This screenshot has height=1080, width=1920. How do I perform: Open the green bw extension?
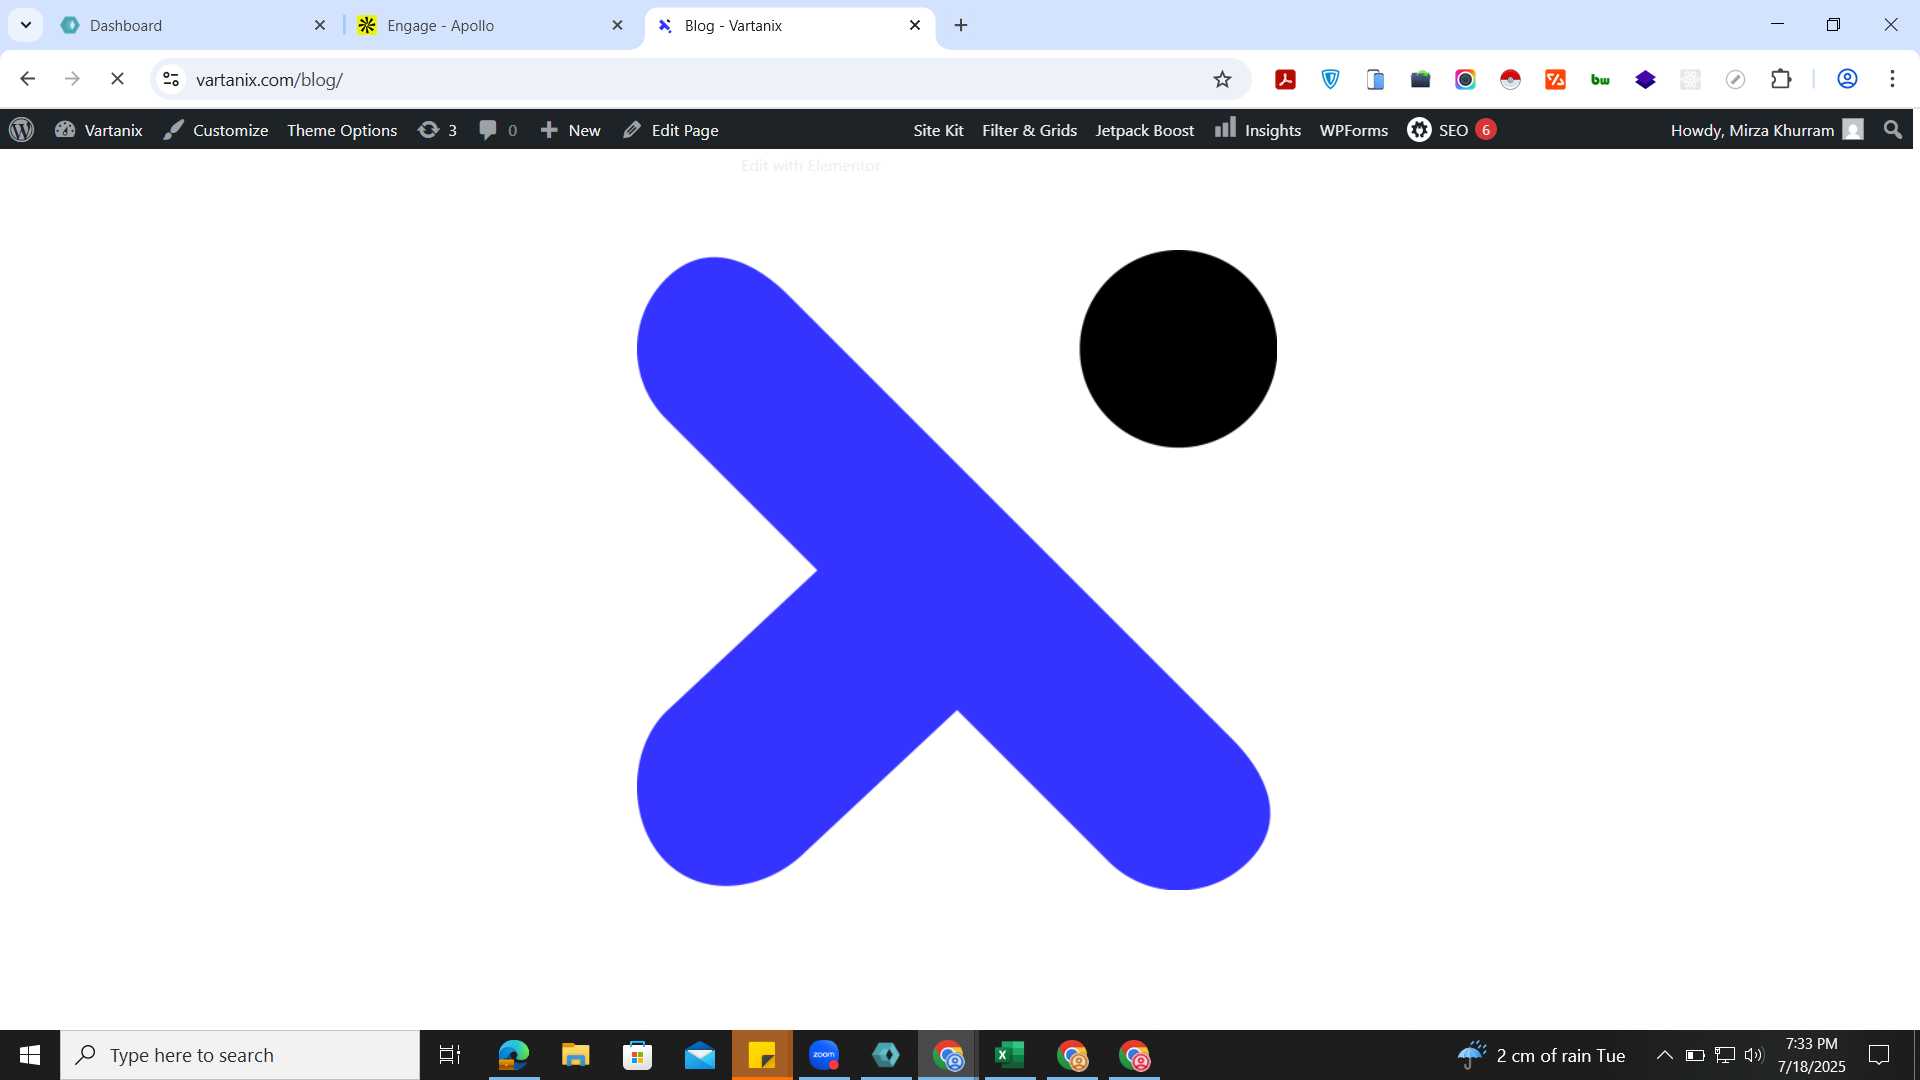point(1600,79)
